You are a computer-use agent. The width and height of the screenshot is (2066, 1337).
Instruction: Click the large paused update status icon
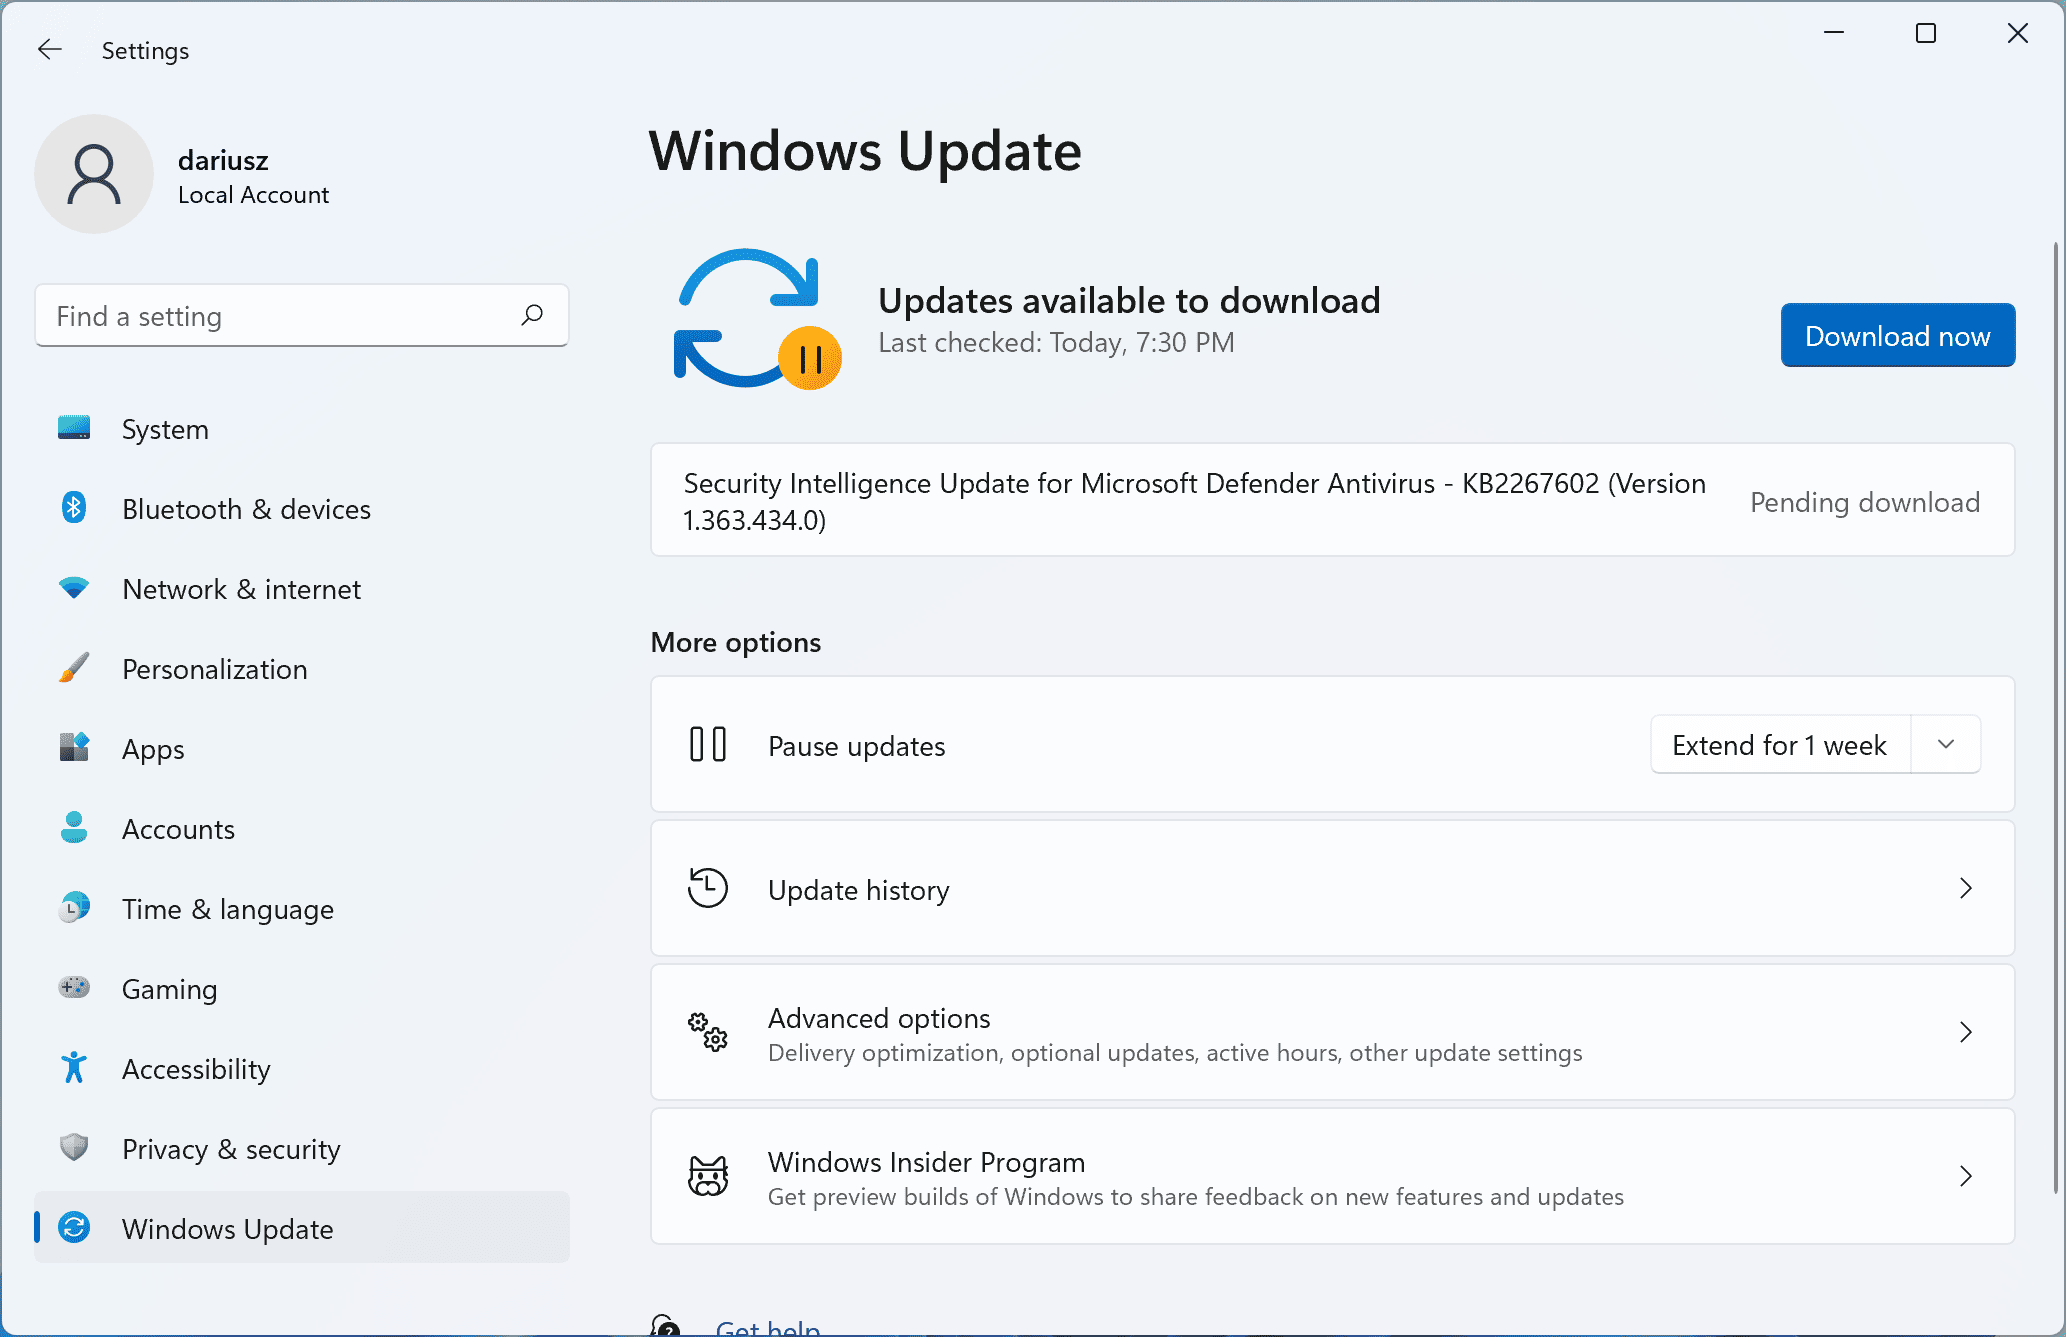(757, 319)
